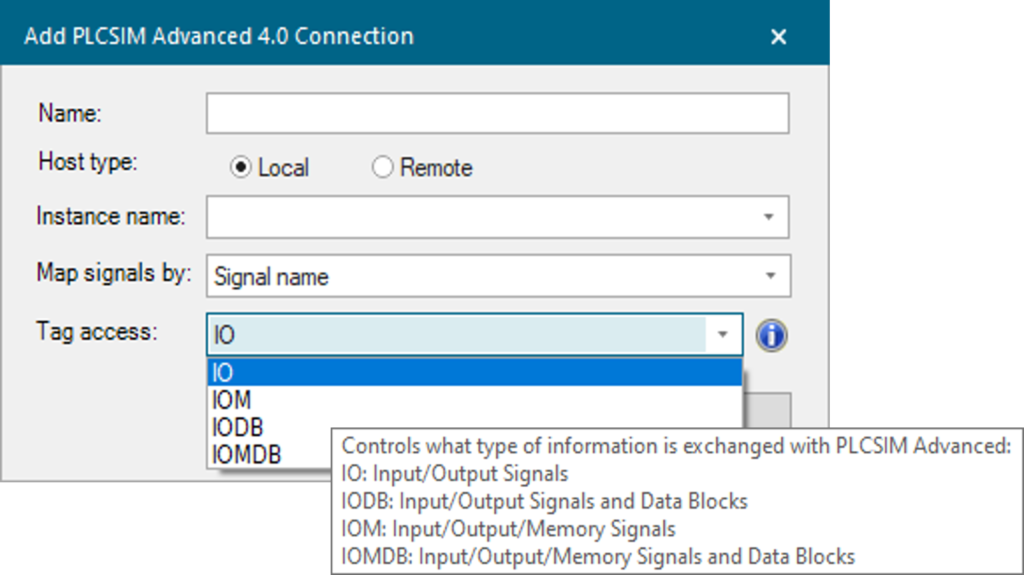Click the Tag access field label
The height and width of the screenshot is (575, 1024).
coord(97,331)
